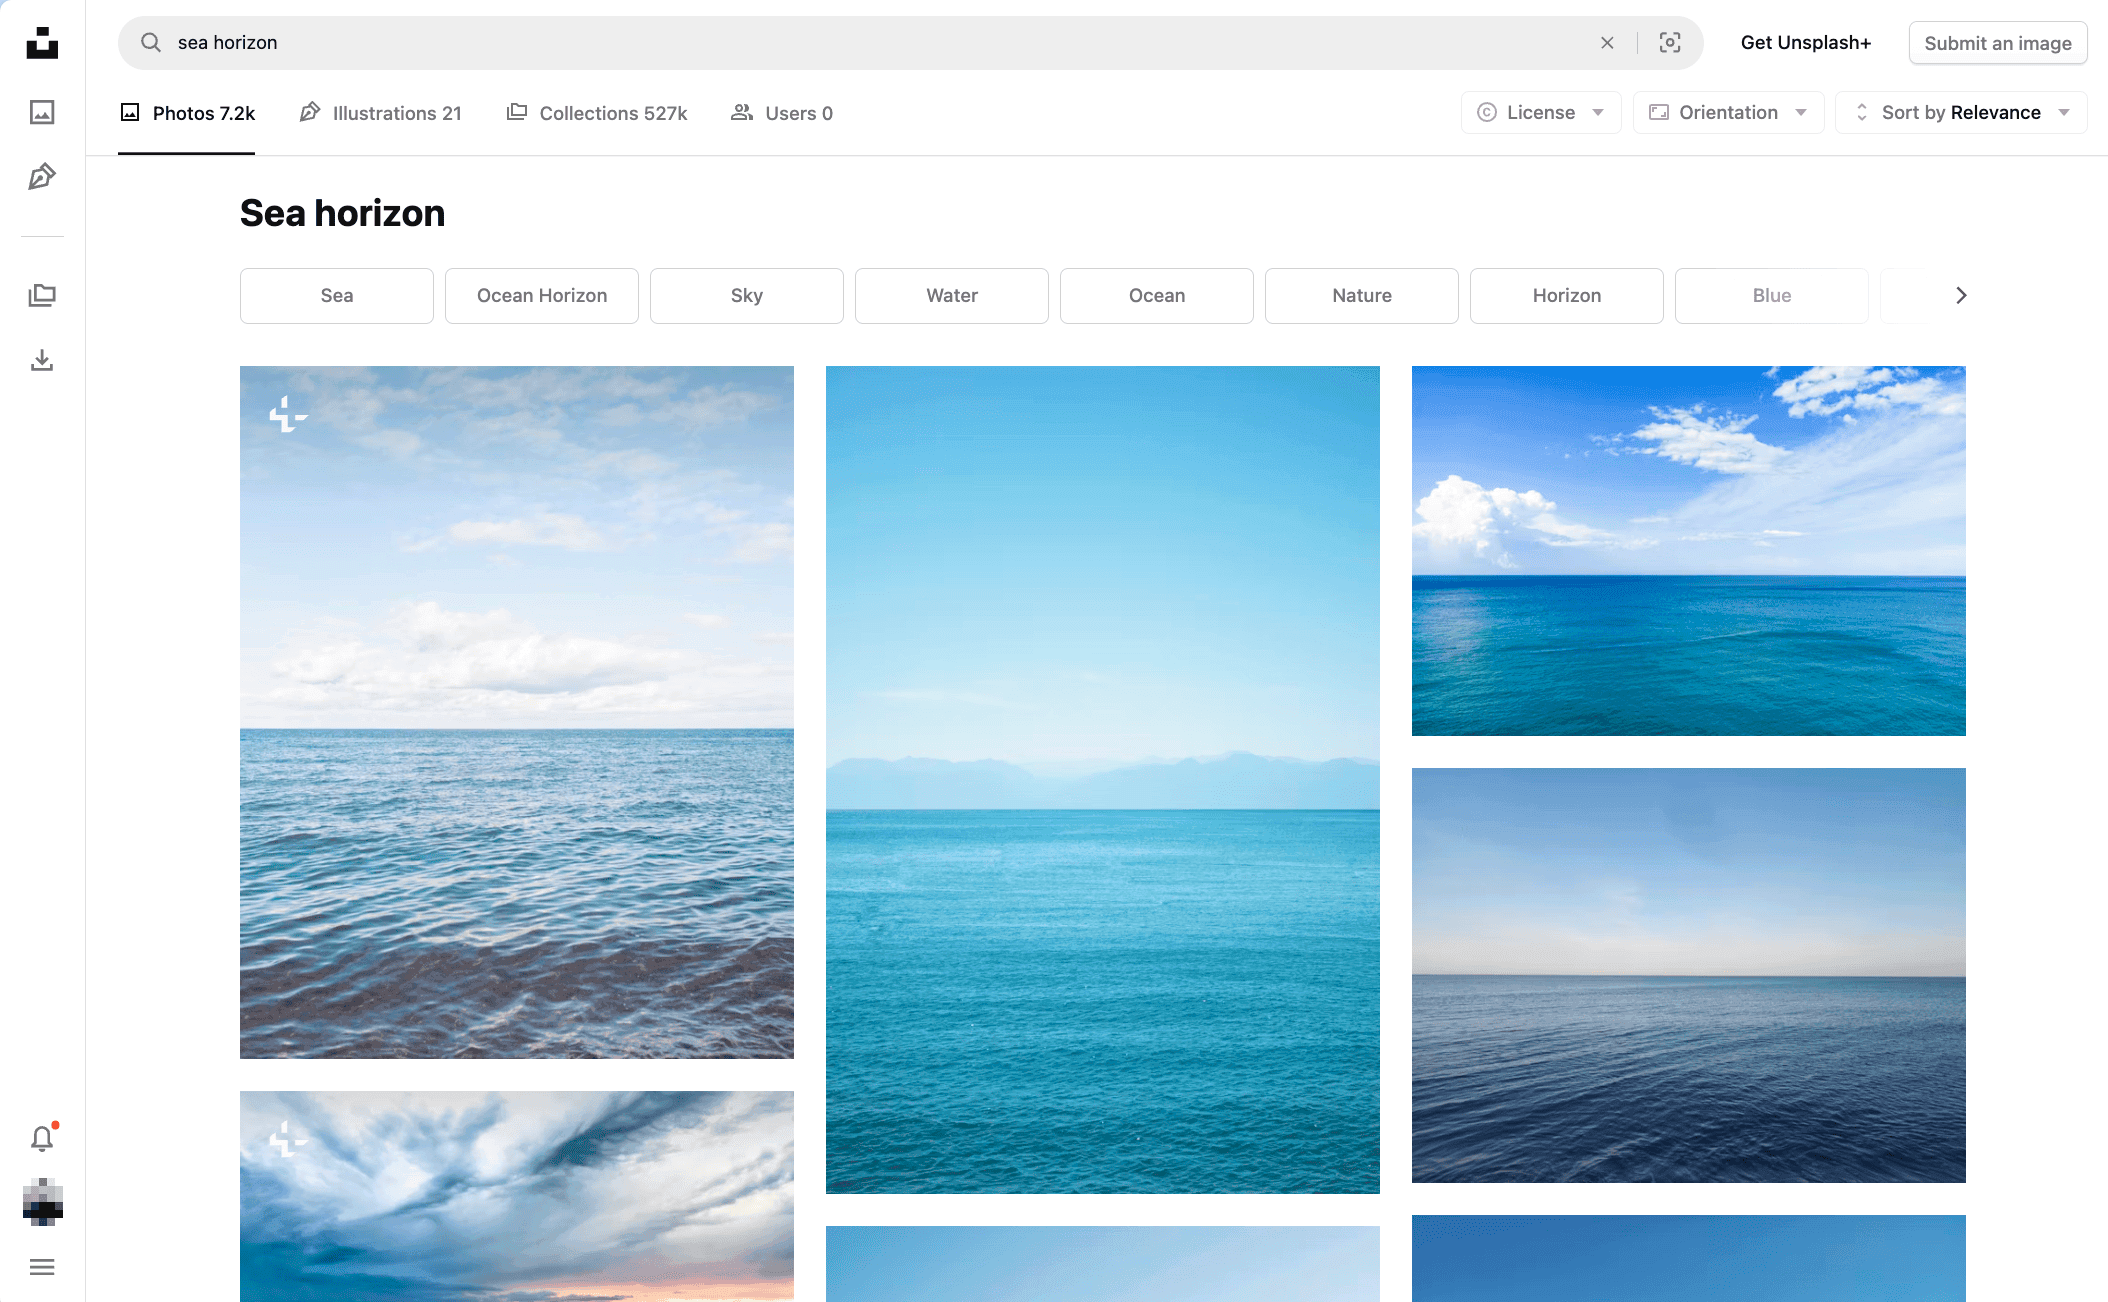Viewport: 2108px width, 1302px height.
Task: Expand more filter chips with the right chevron
Action: coord(1961,295)
